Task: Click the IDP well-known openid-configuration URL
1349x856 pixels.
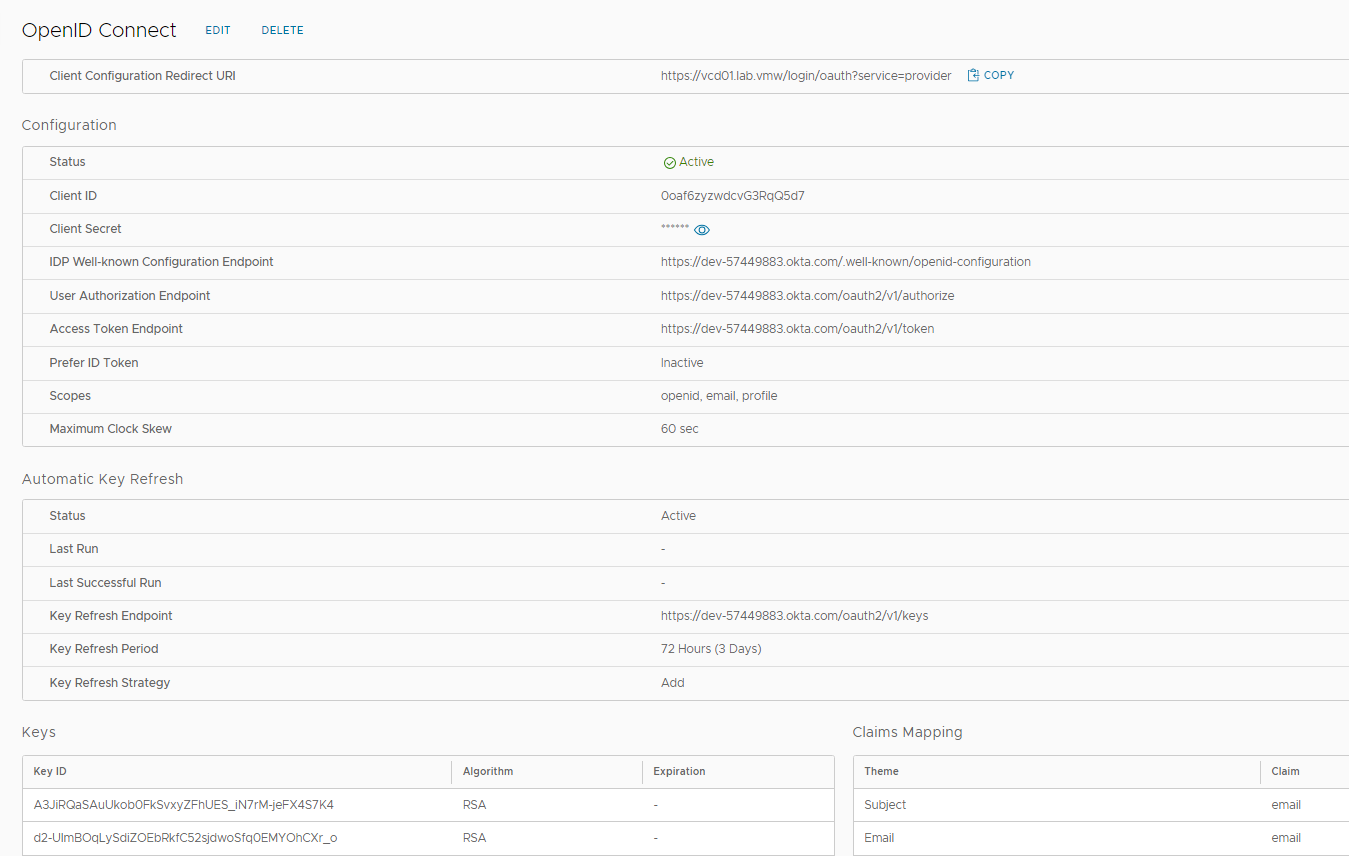Action: point(845,262)
